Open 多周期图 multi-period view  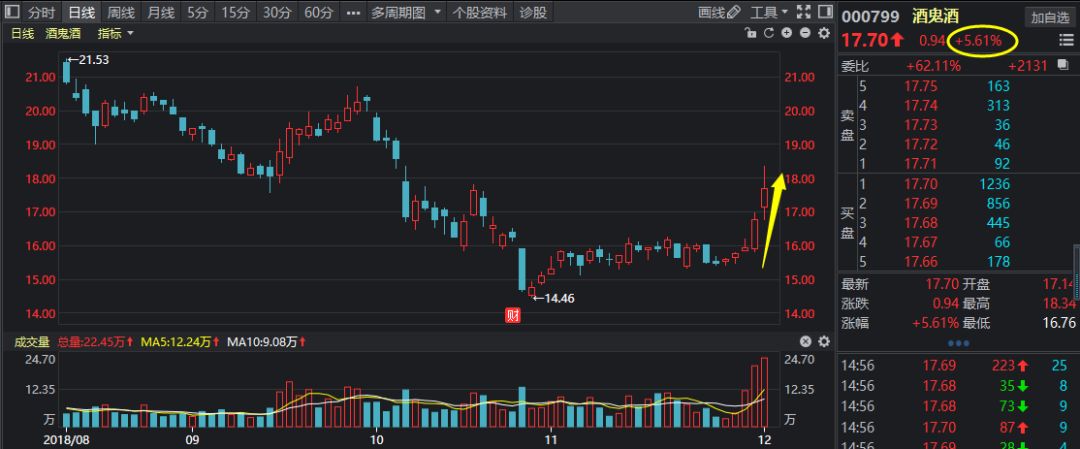click(x=398, y=12)
